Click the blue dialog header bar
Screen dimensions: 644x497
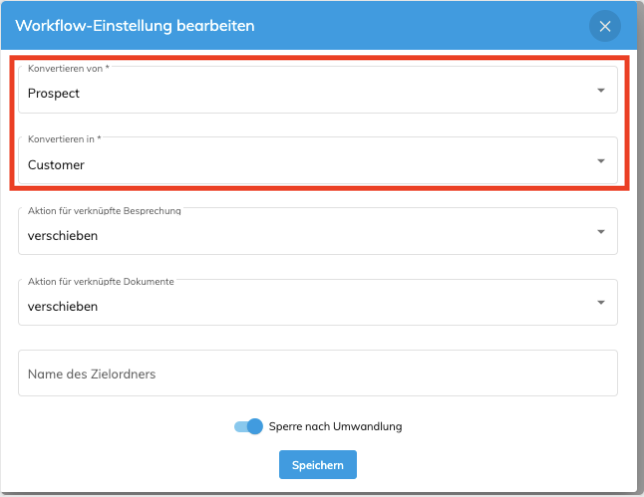point(319,25)
